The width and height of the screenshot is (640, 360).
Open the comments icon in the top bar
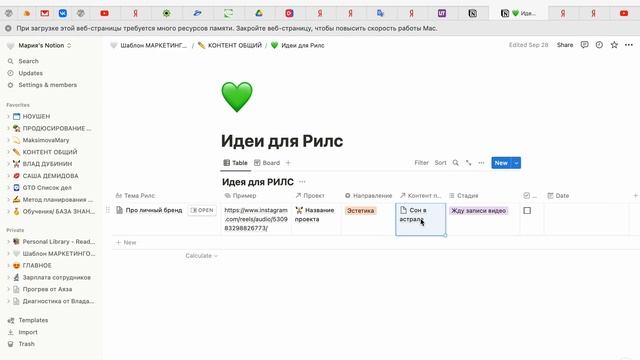tap(584, 45)
